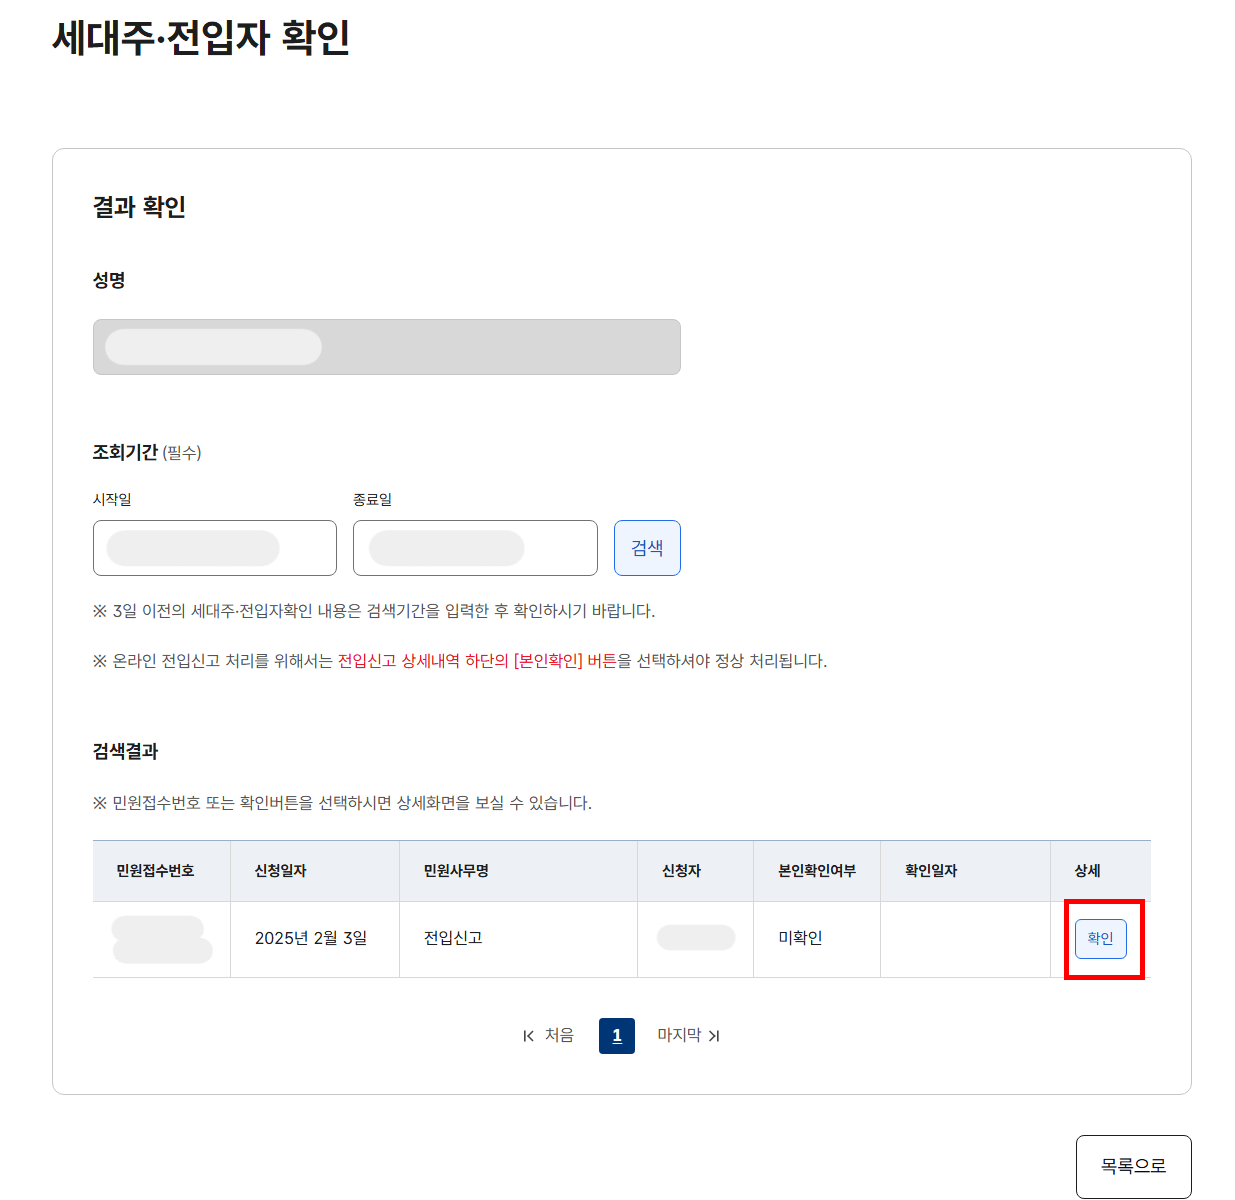
Task: Select page 1 in the pagination
Action: coord(617,1036)
